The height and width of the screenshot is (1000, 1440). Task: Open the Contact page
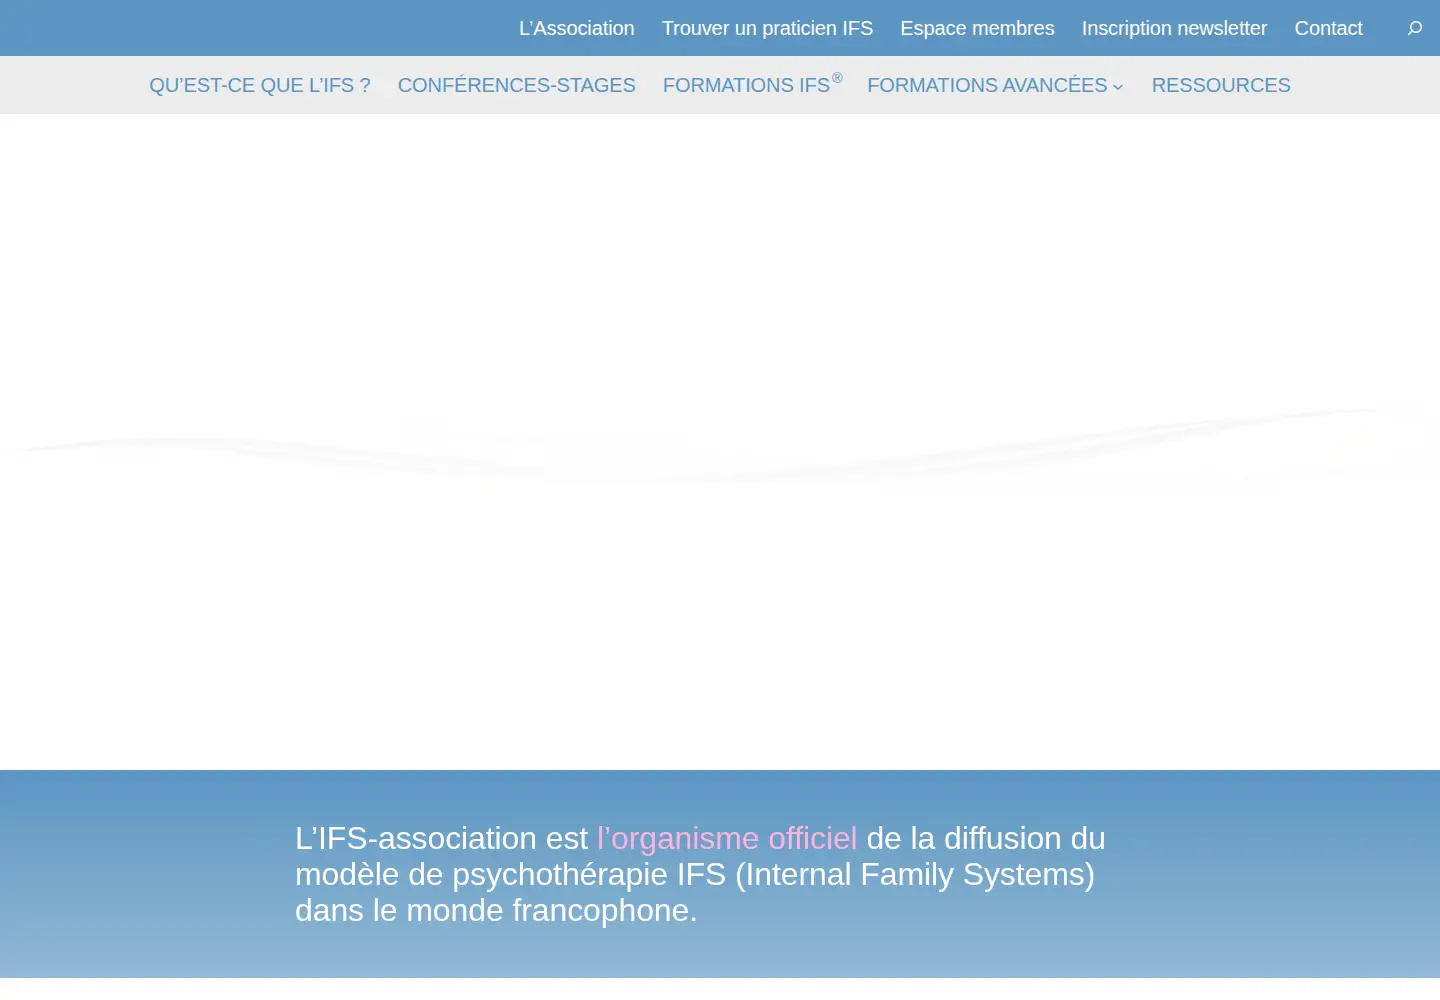pos(1328,28)
